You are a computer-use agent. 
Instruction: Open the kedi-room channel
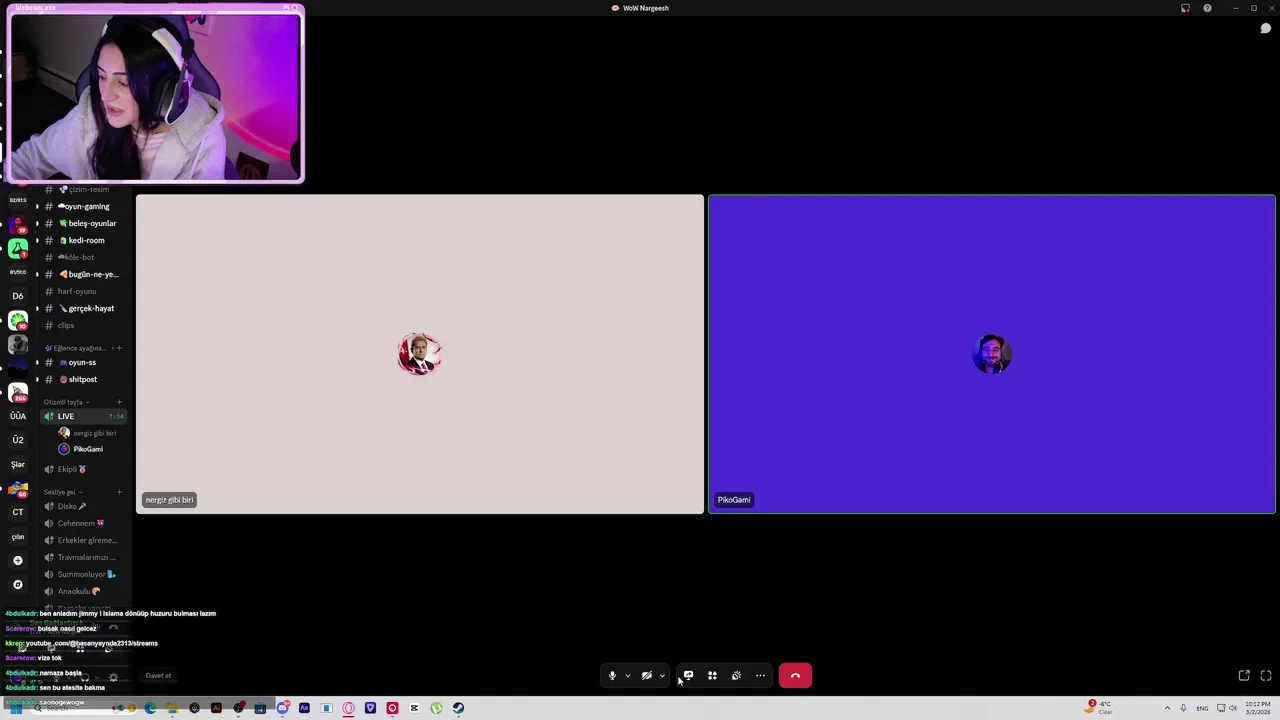pyautogui.click(x=84, y=241)
